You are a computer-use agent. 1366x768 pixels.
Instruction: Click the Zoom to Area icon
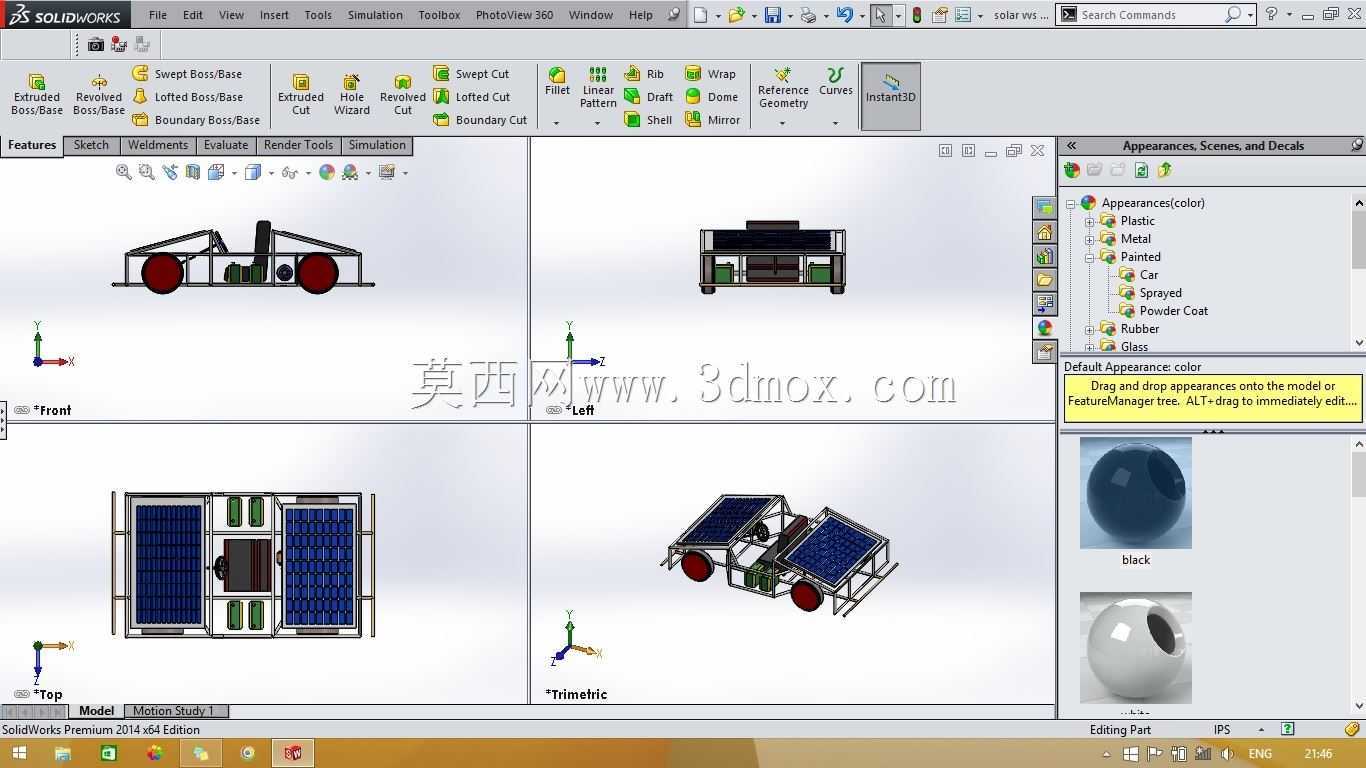tap(147, 172)
